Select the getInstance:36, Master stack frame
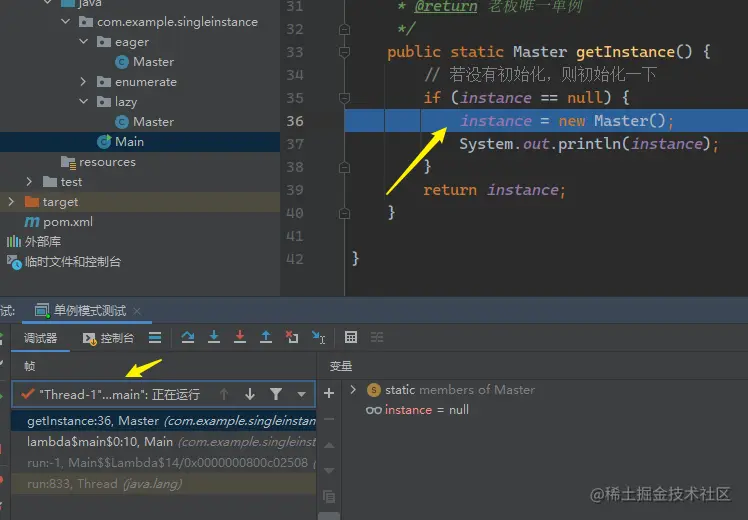This screenshot has width=748, height=520. pyautogui.click(x=164, y=421)
